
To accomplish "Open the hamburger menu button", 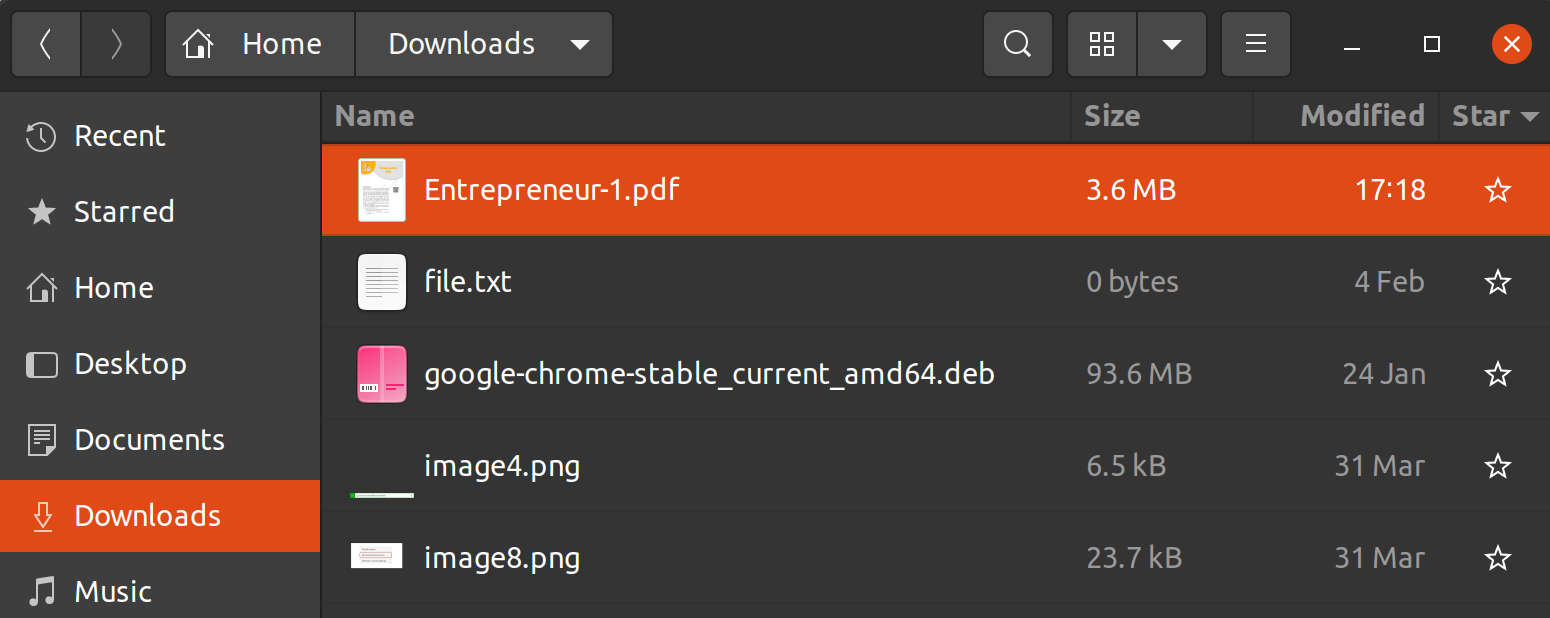I will (x=1255, y=44).
